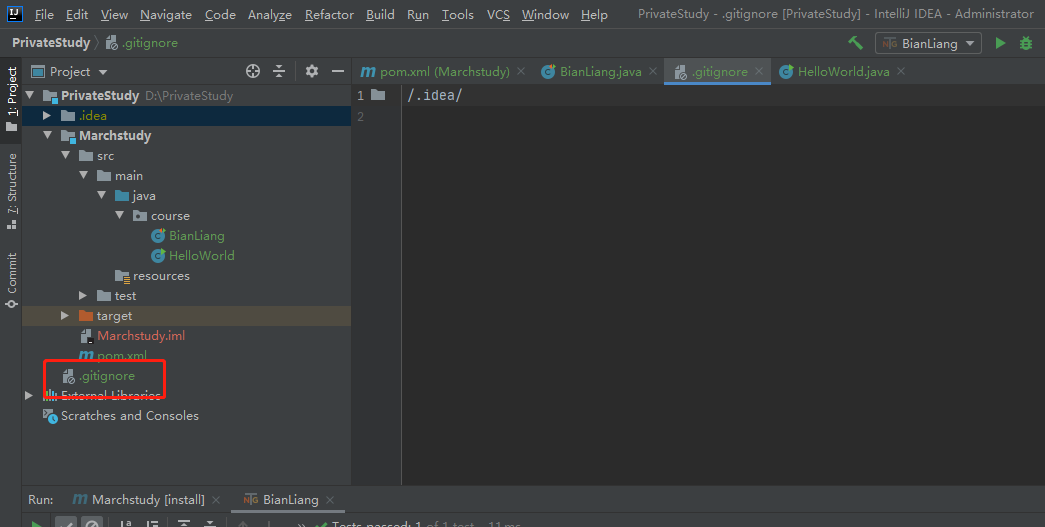The height and width of the screenshot is (527, 1045).
Task: Expand the test folder
Action: click(x=83, y=295)
